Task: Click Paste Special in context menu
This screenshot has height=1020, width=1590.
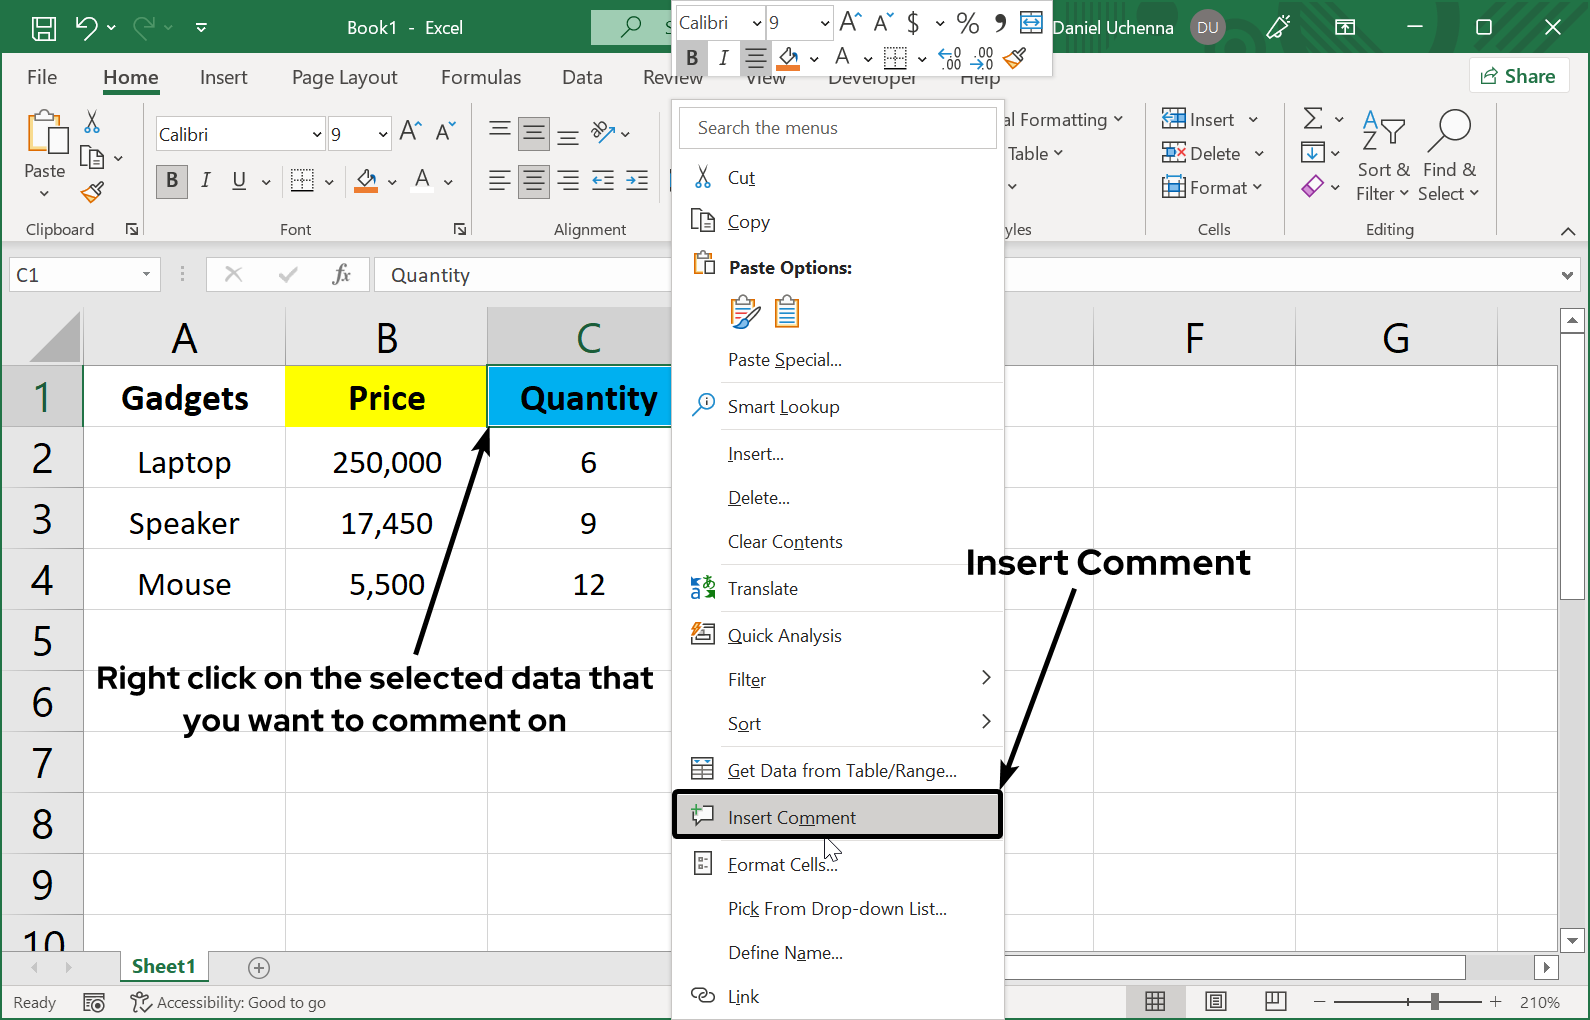Action: pos(785,360)
